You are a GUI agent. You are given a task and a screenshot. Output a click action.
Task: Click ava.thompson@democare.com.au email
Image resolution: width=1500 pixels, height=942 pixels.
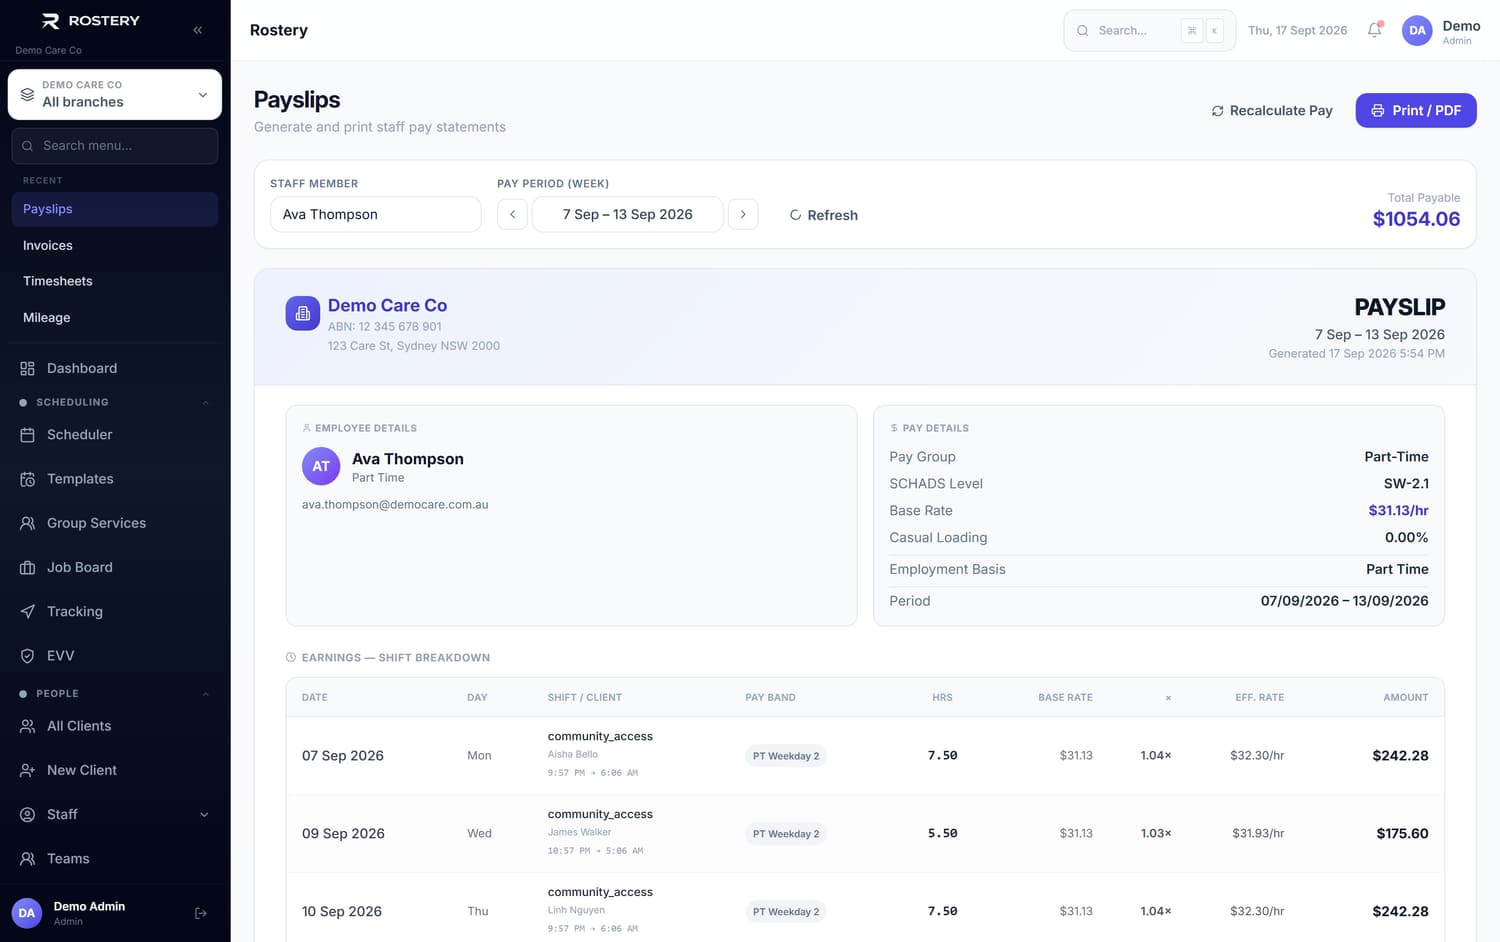tap(395, 505)
